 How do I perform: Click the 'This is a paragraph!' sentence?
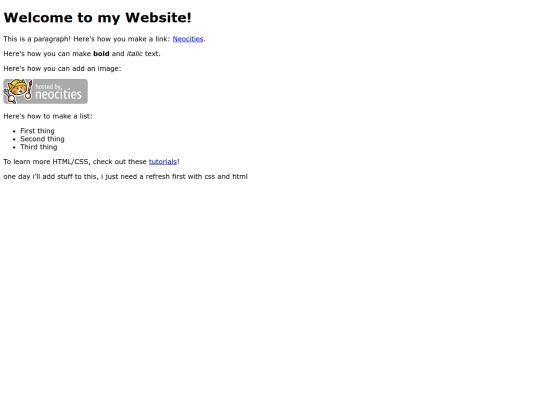37,39
